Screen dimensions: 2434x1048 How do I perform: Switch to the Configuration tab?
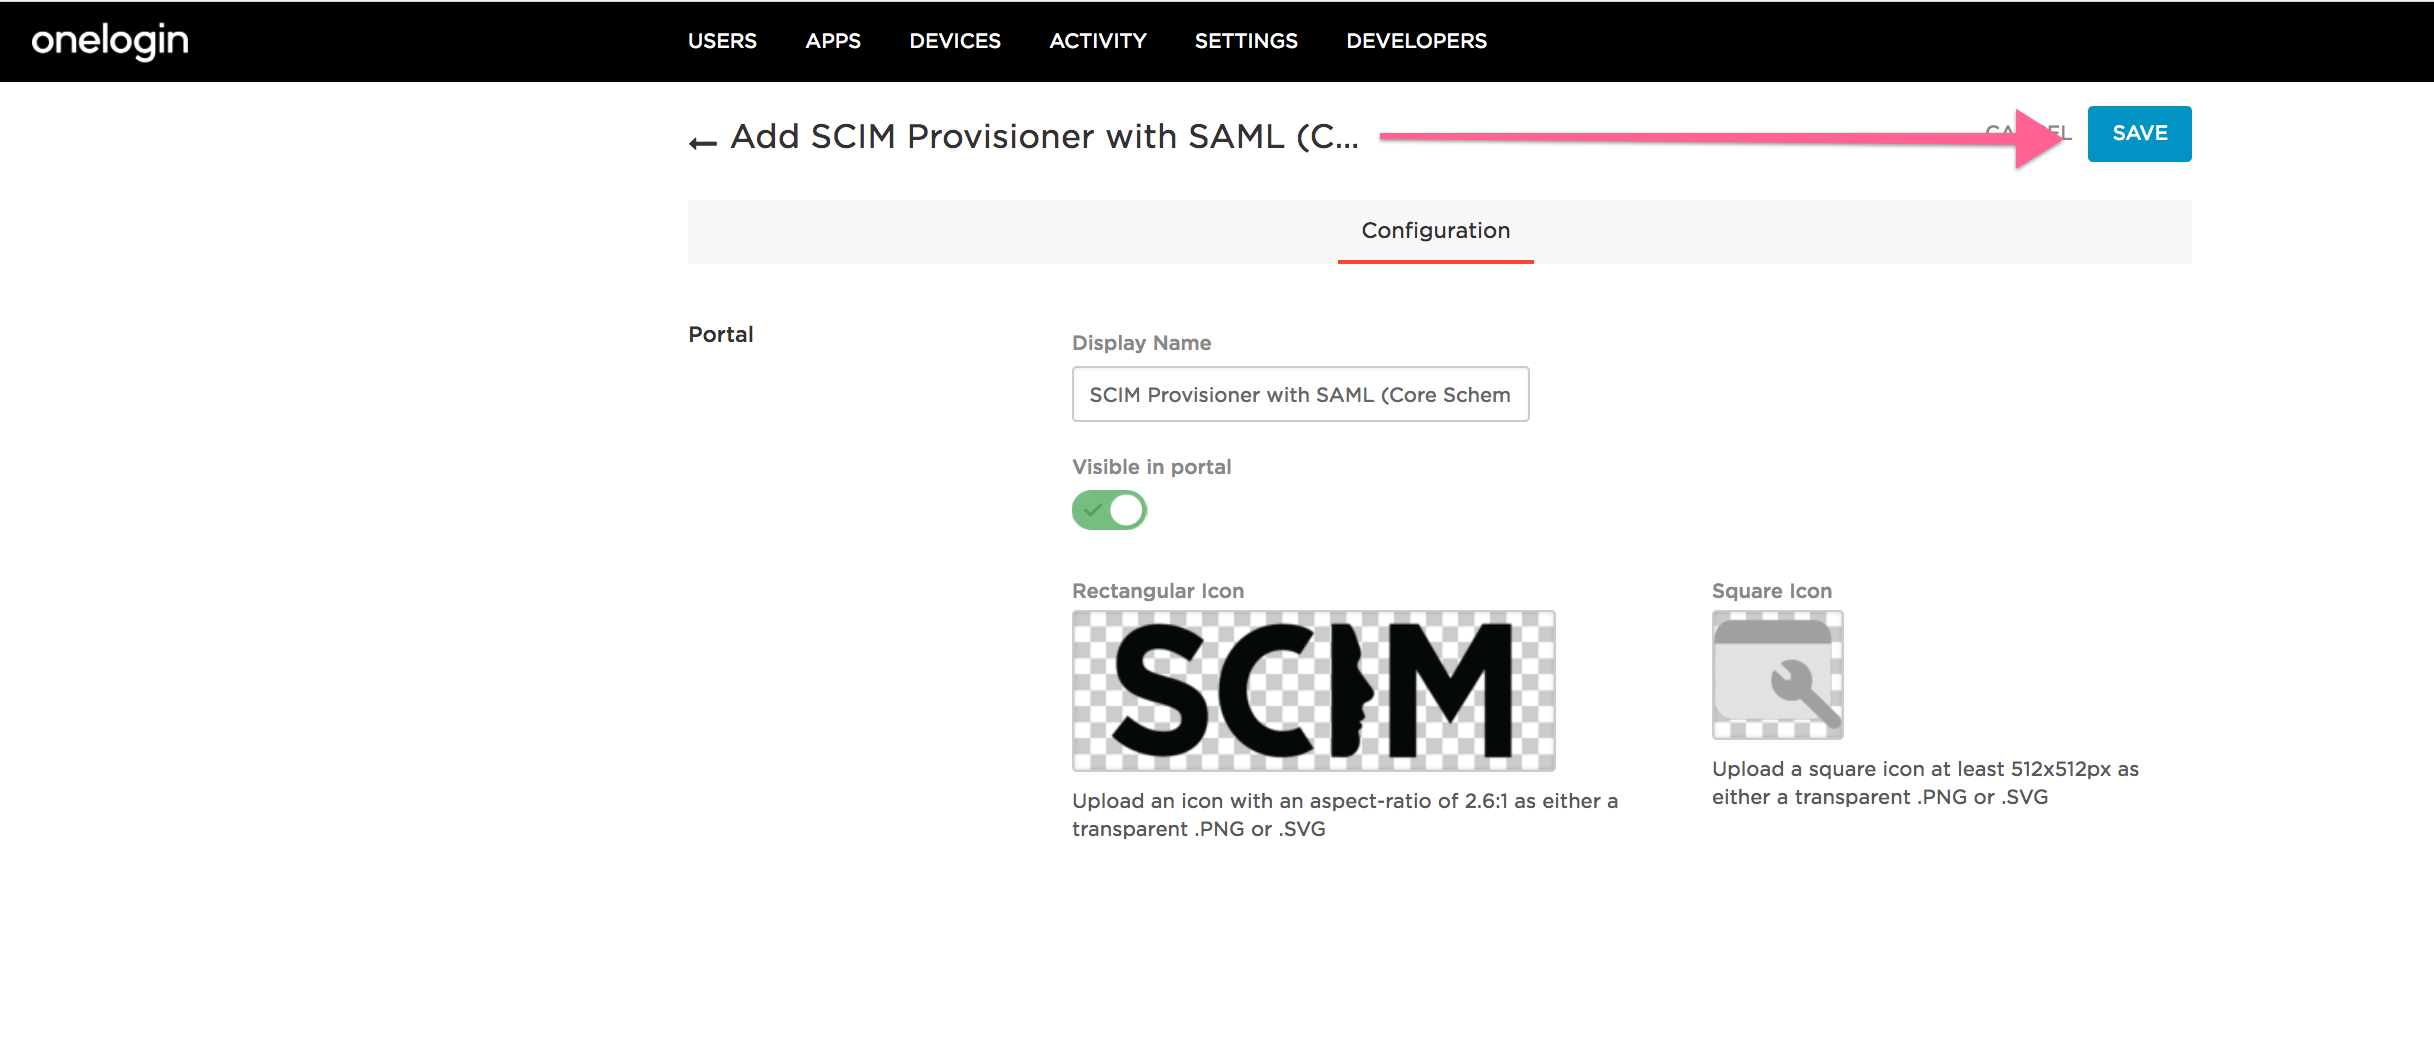click(1436, 231)
